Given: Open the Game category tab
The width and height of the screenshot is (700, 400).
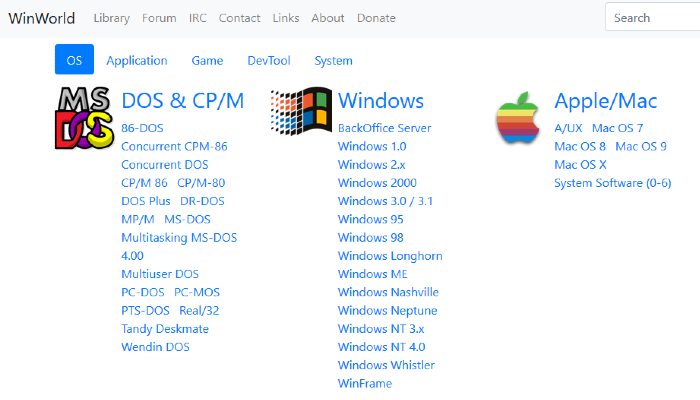Looking at the screenshot, I should point(207,60).
